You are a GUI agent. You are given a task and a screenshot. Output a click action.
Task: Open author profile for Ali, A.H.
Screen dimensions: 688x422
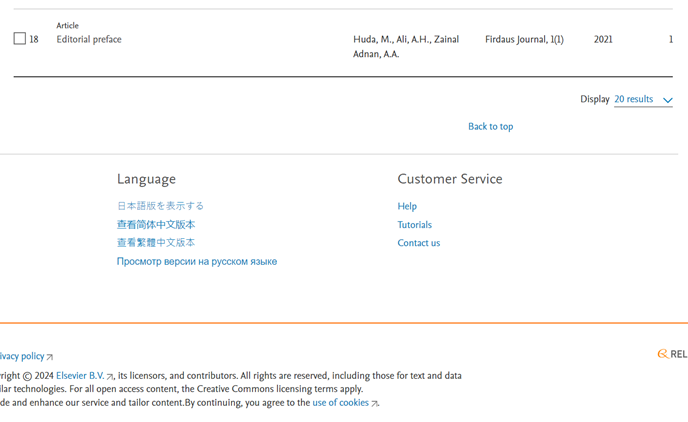413,40
